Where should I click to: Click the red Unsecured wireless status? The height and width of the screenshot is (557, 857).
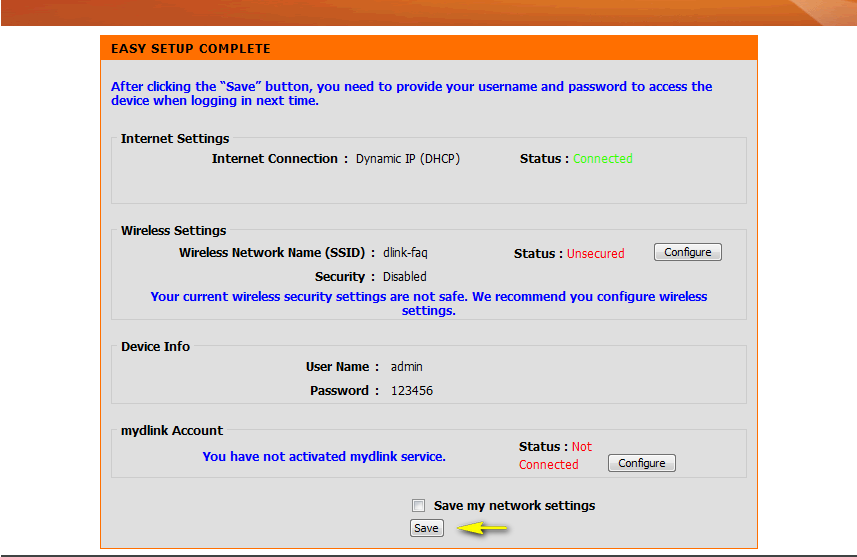[595, 254]
